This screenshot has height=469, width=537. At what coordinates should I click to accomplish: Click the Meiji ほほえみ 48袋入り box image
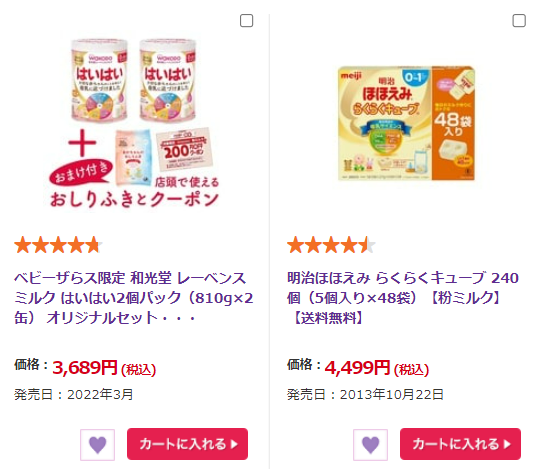click(407, 123)
